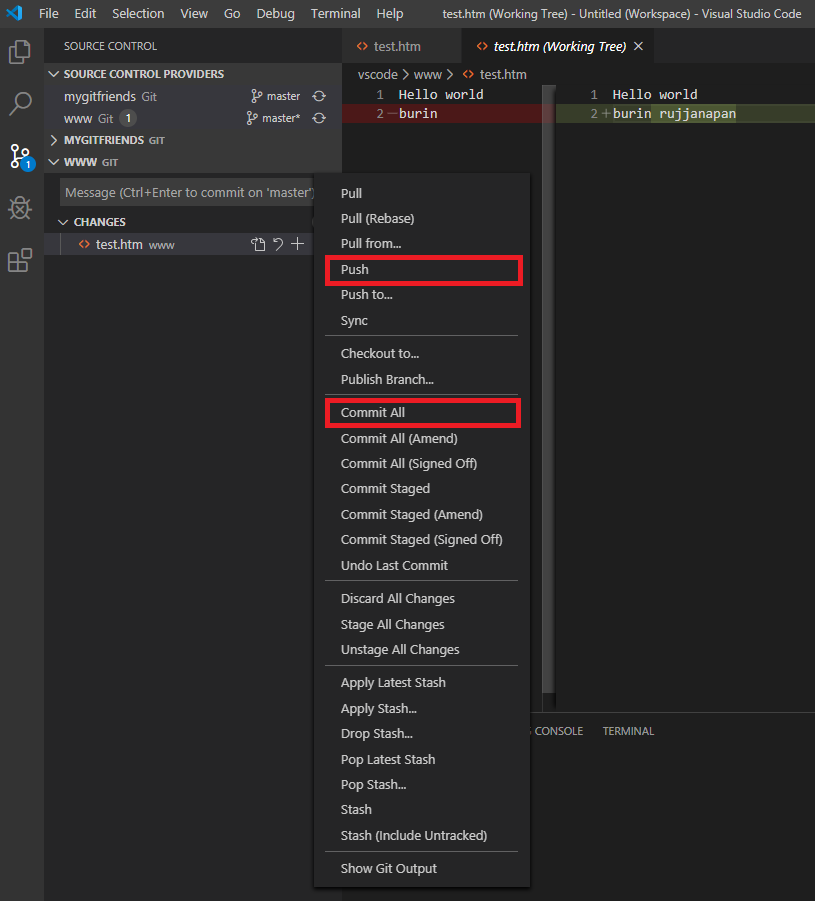Switch to the test.htm editor tab
Viewport: 815px width, 901px height.
click(397, 46)
